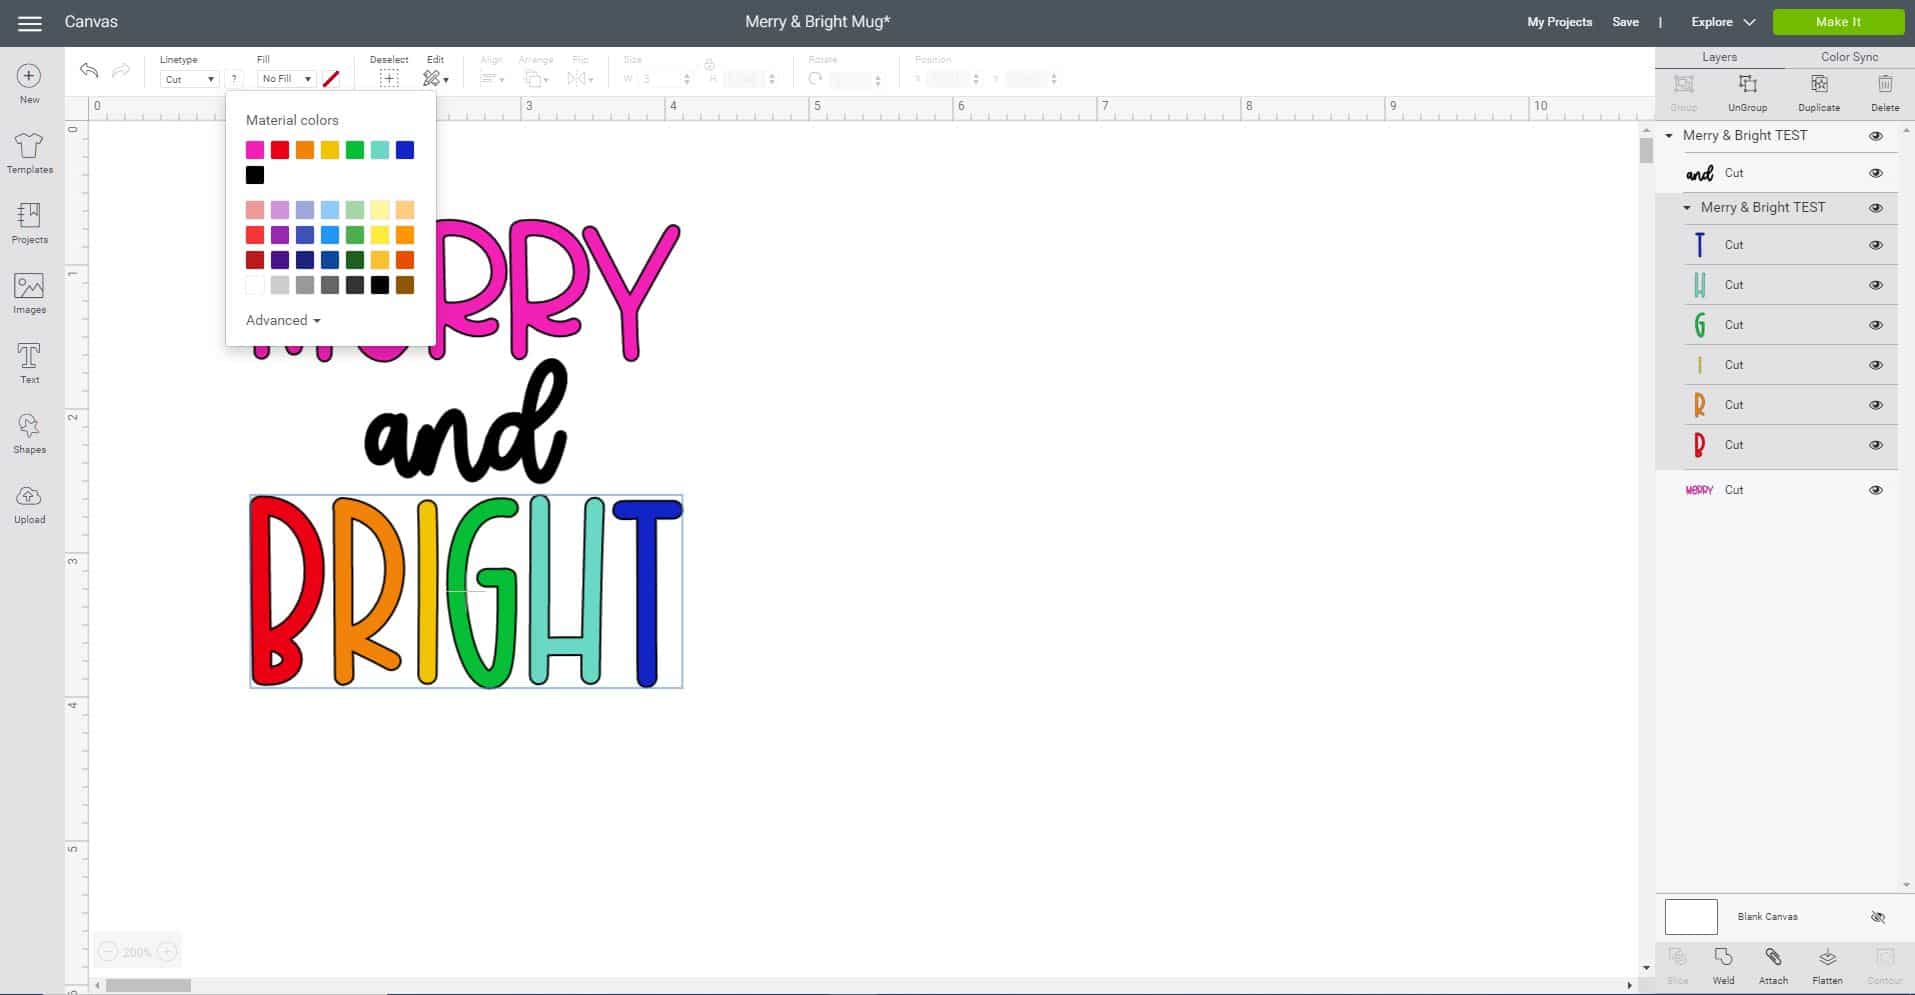Pick the teal material color swatch

click(x=380, y=150)
